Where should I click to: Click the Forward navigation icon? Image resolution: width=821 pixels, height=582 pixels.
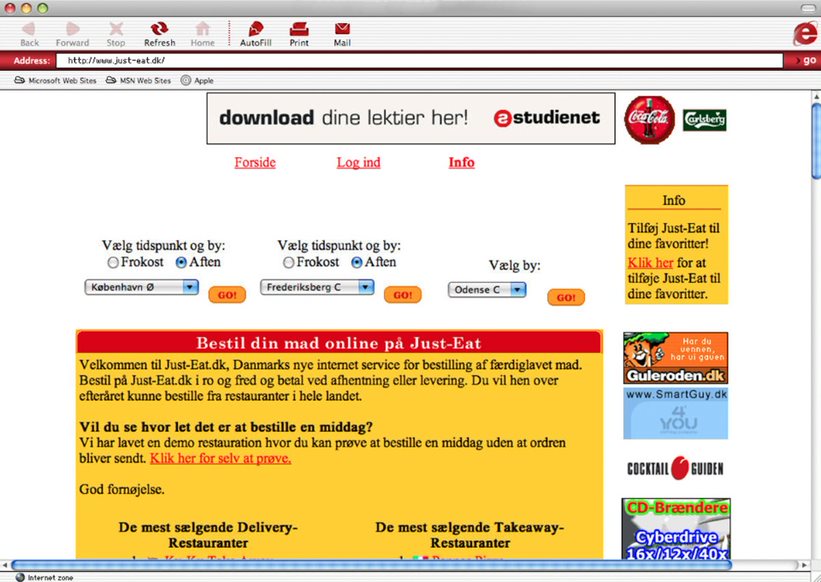[72, 29]
